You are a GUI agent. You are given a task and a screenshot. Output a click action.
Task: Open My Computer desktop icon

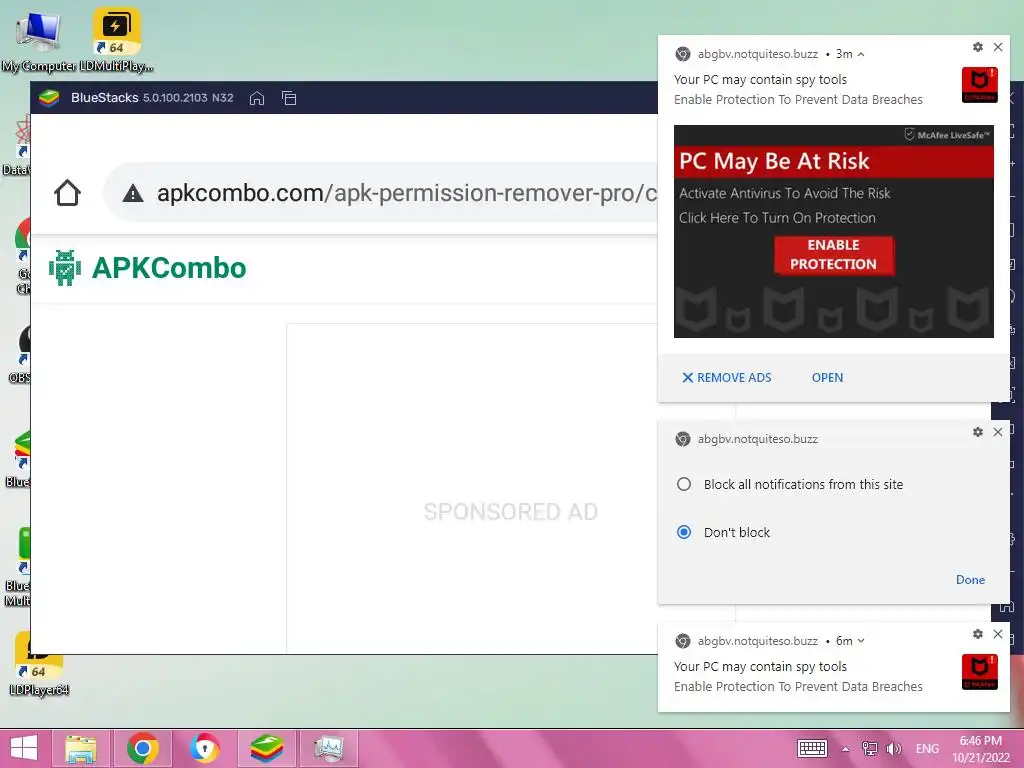point(39,39)
